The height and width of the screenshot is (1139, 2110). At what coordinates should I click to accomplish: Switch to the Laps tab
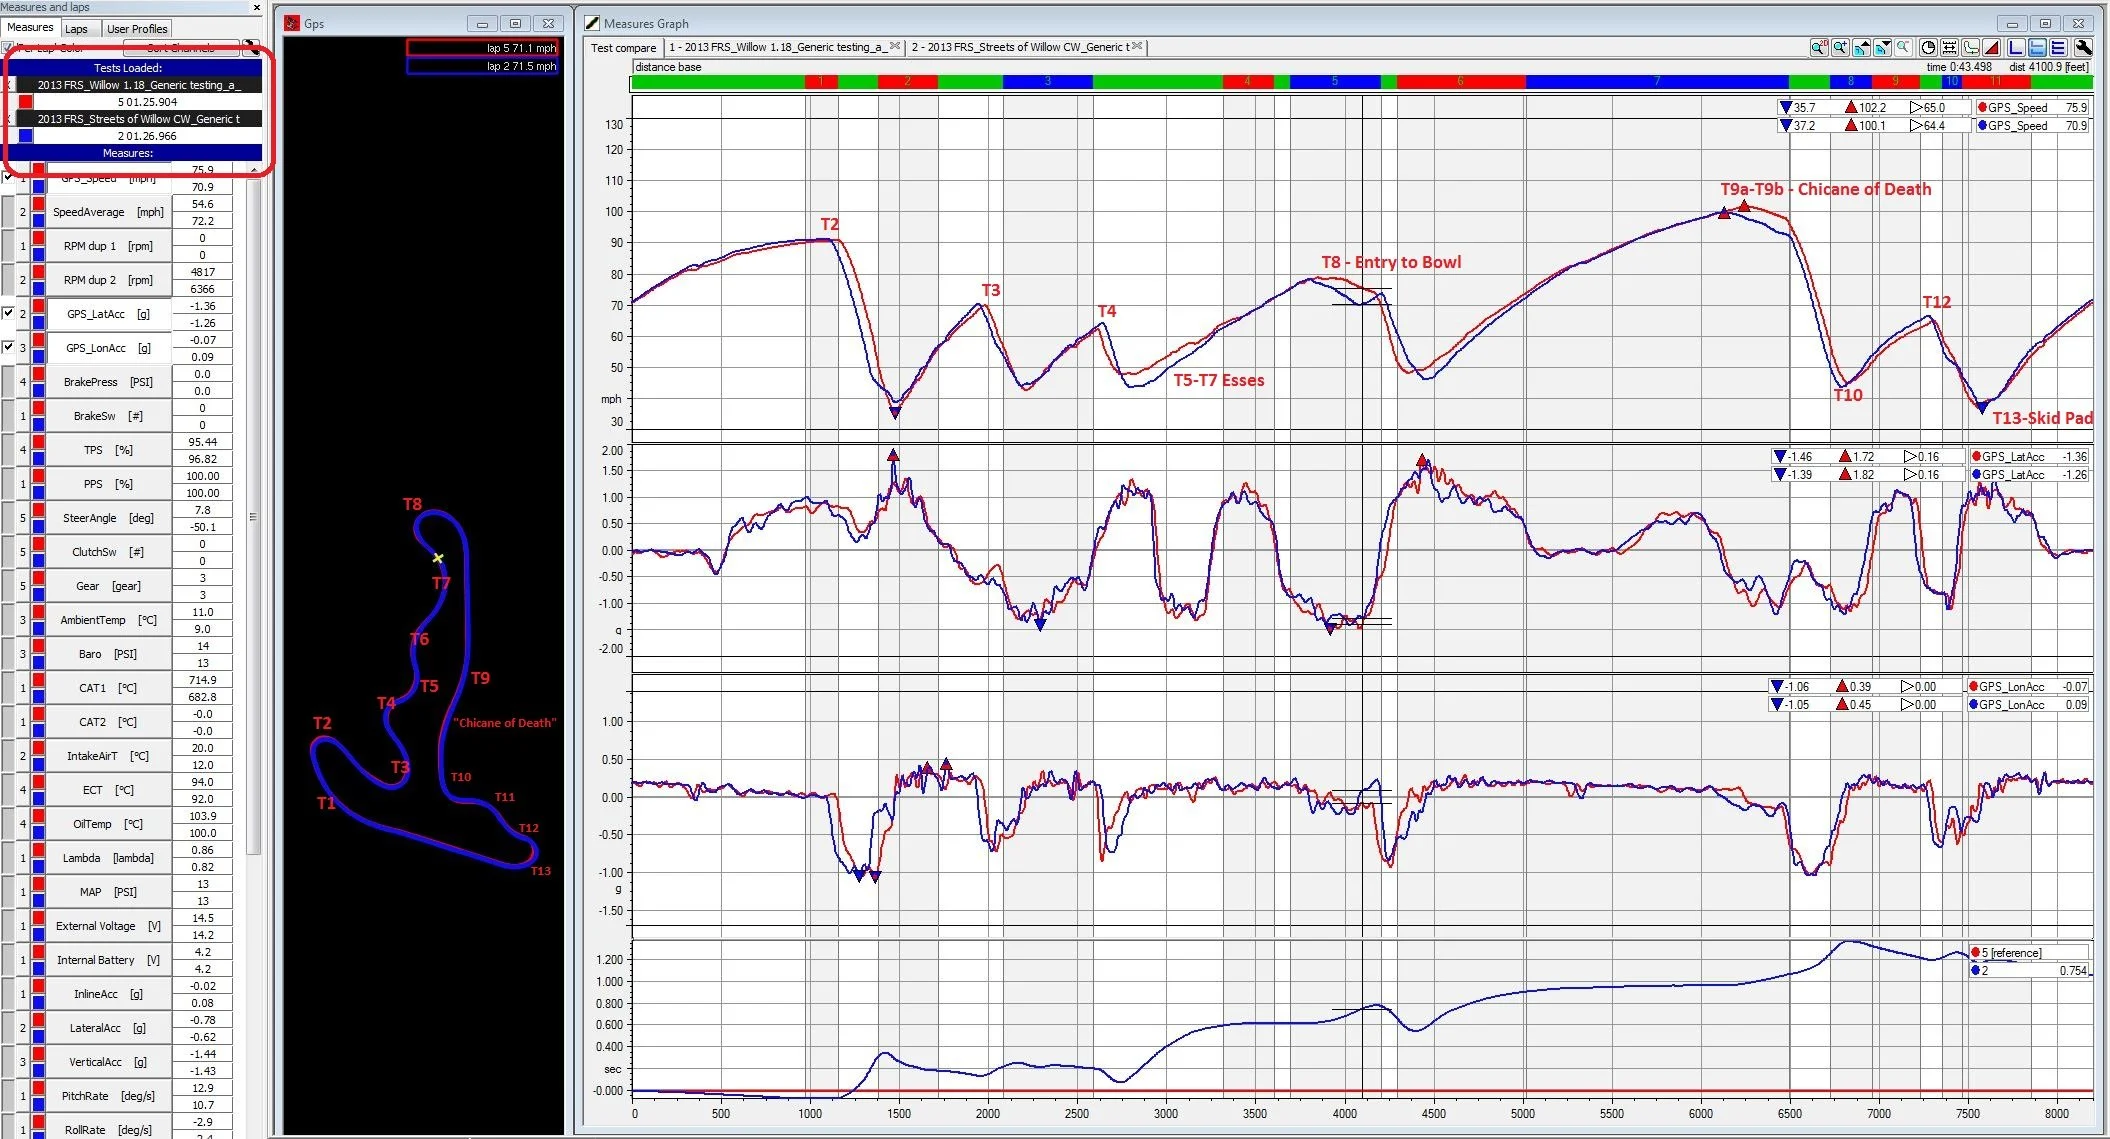76,29
